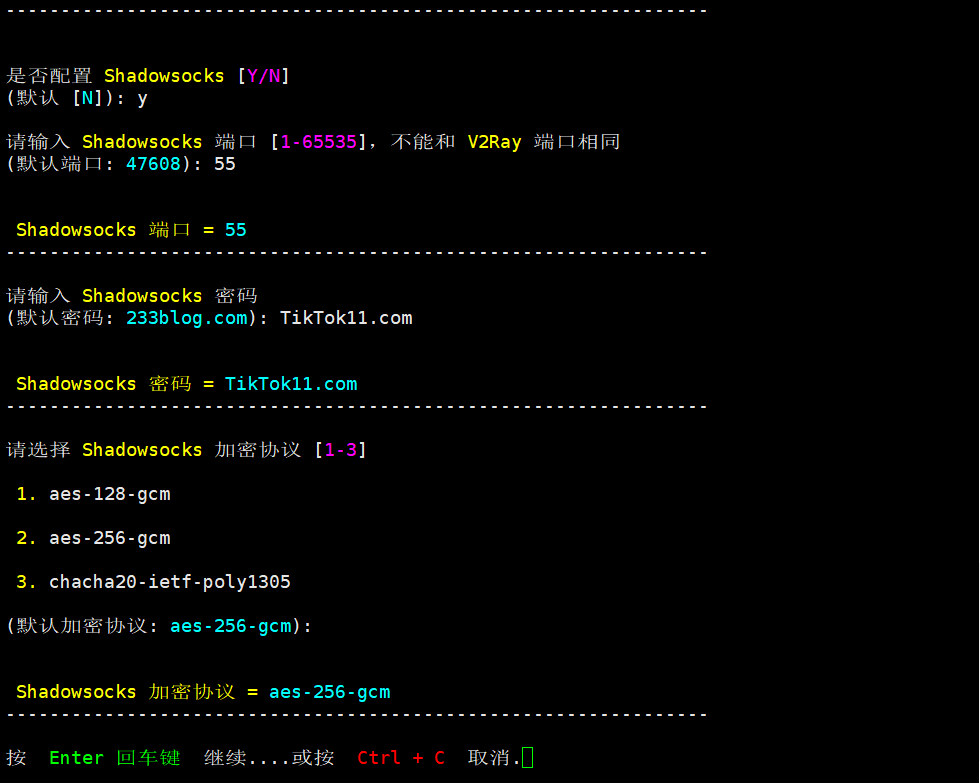Select option '1. aes-128-gcm' line
This screenshot has height=783, width=980.
click(93, 494)
